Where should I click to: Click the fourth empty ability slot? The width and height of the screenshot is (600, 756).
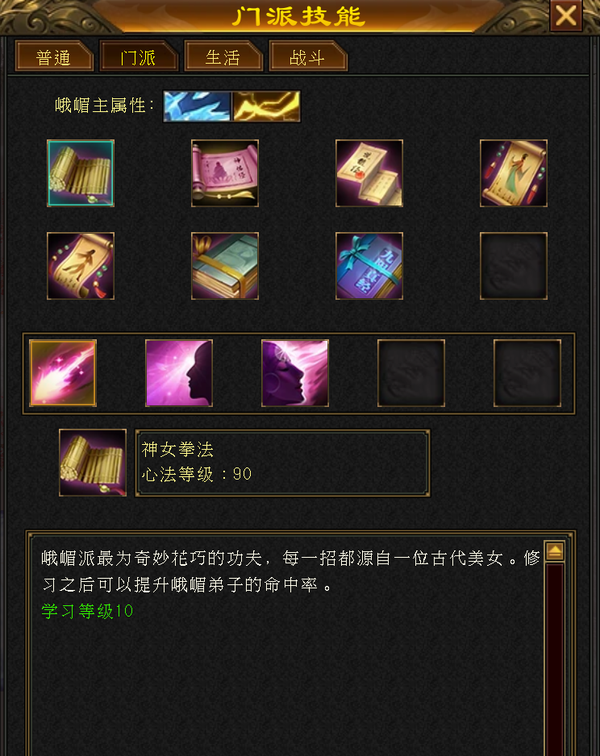pos(411,373)
